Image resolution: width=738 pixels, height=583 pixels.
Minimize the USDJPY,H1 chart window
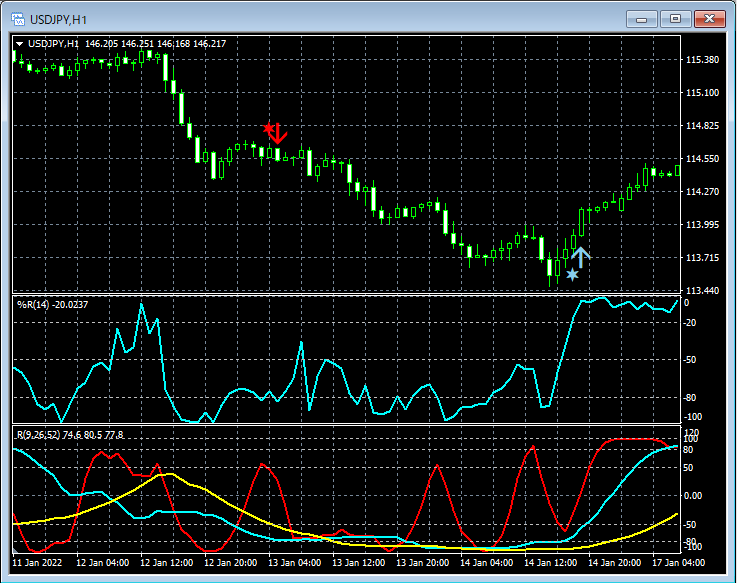pyautogui.click(x=641, y=19)
